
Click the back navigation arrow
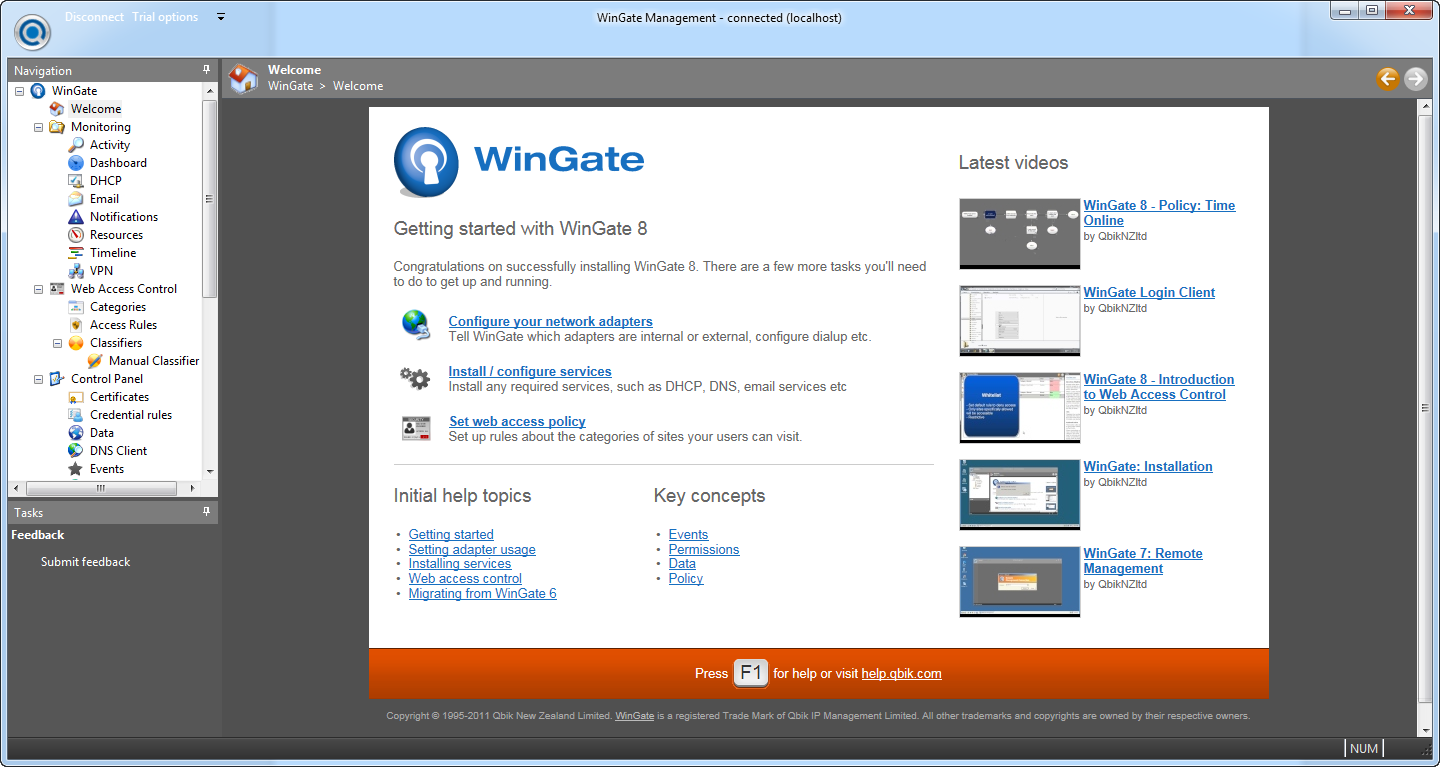pos(1387,78)
